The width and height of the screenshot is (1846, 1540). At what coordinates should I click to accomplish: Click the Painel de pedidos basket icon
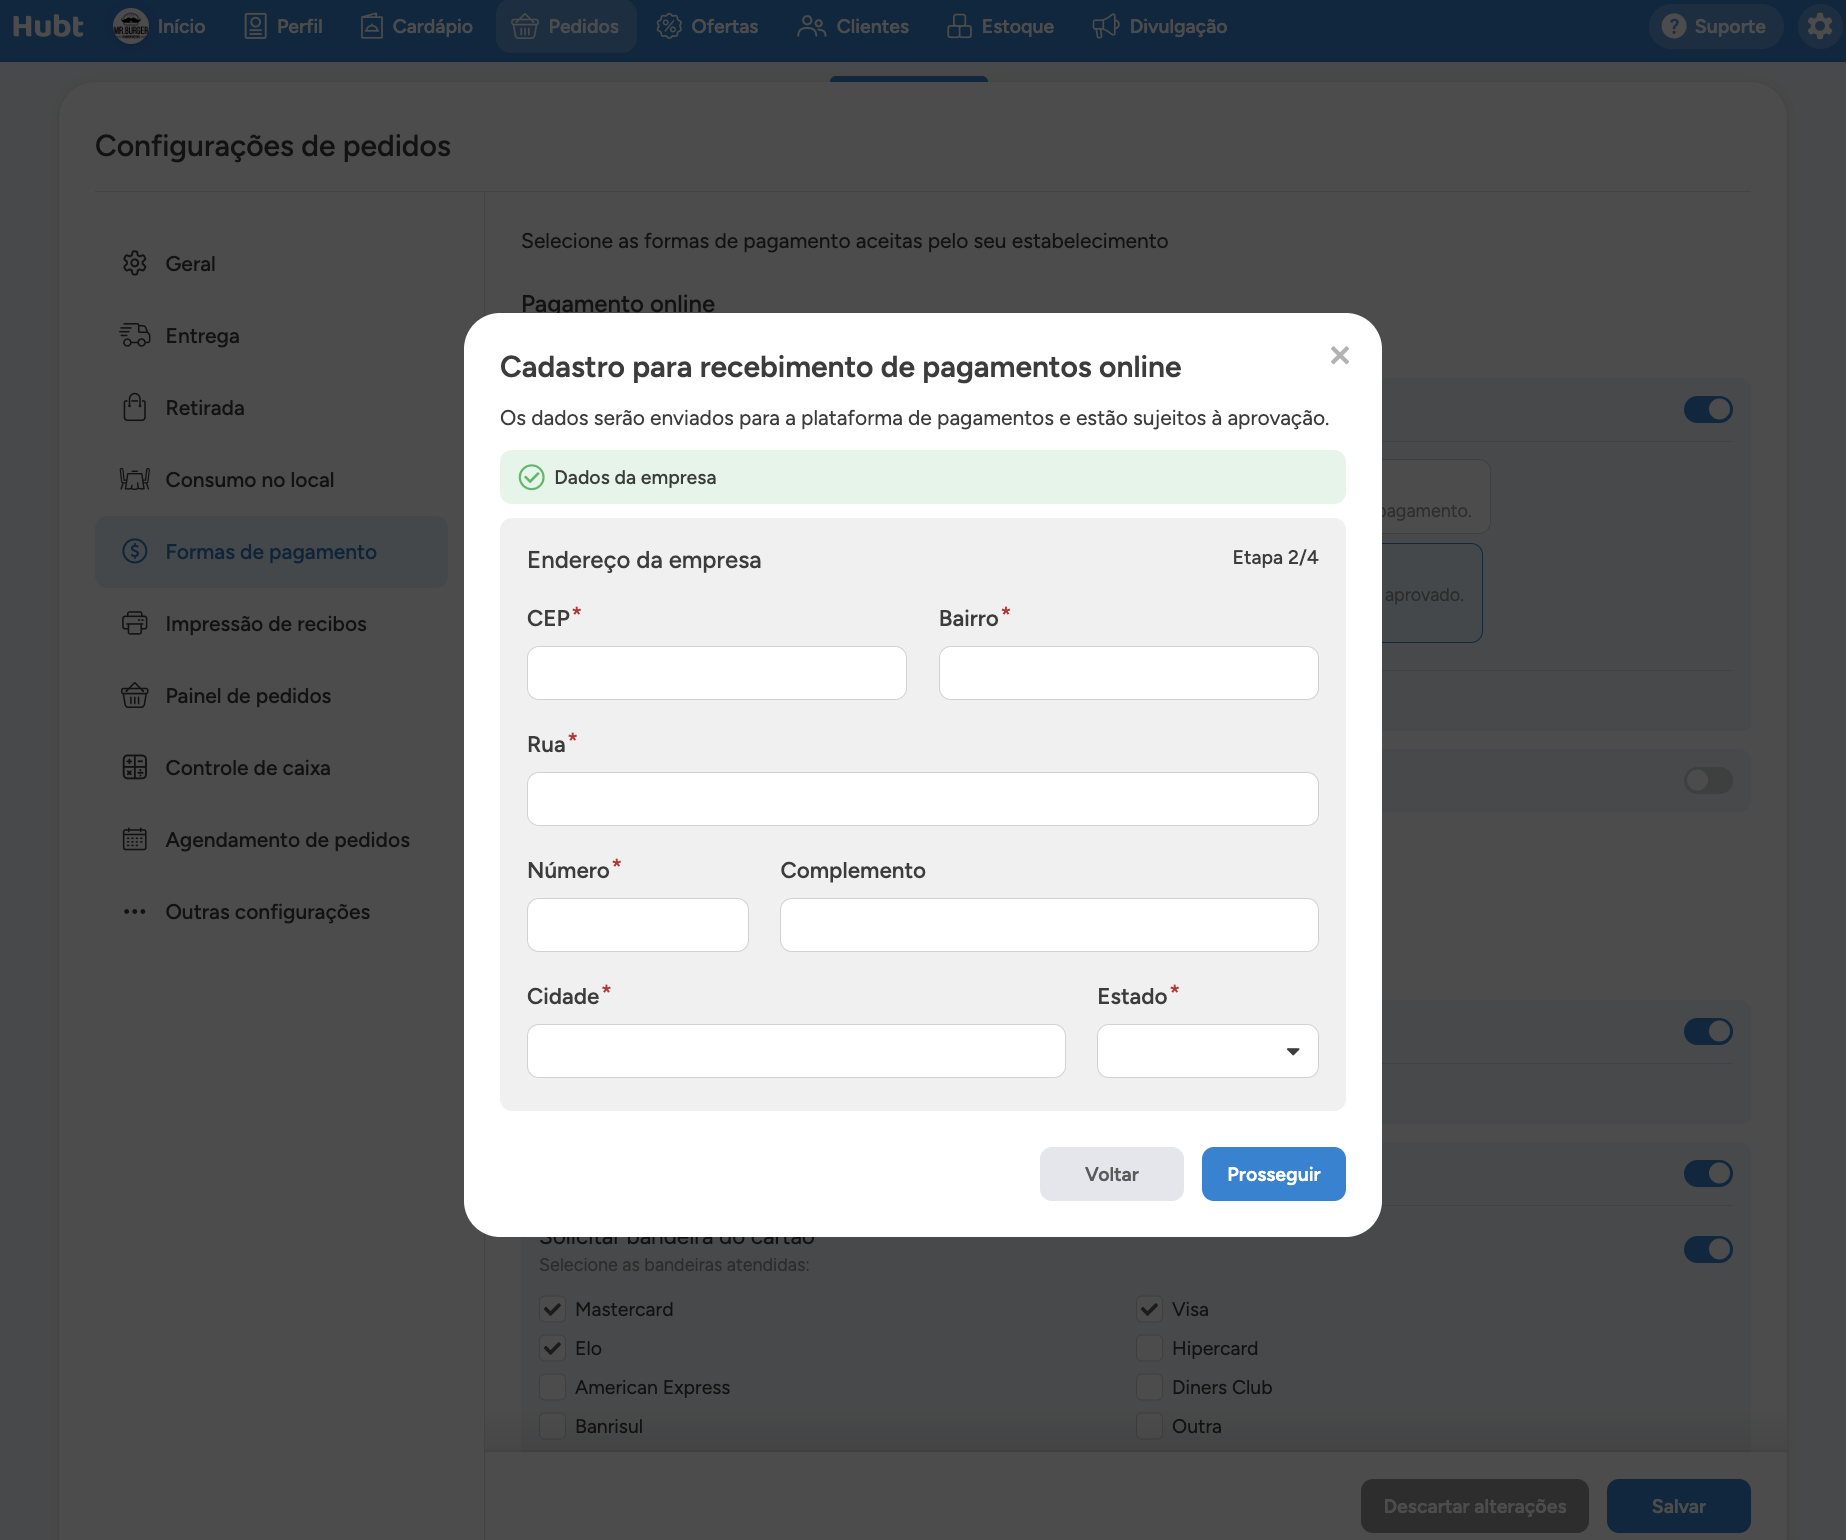pos(135,695)
